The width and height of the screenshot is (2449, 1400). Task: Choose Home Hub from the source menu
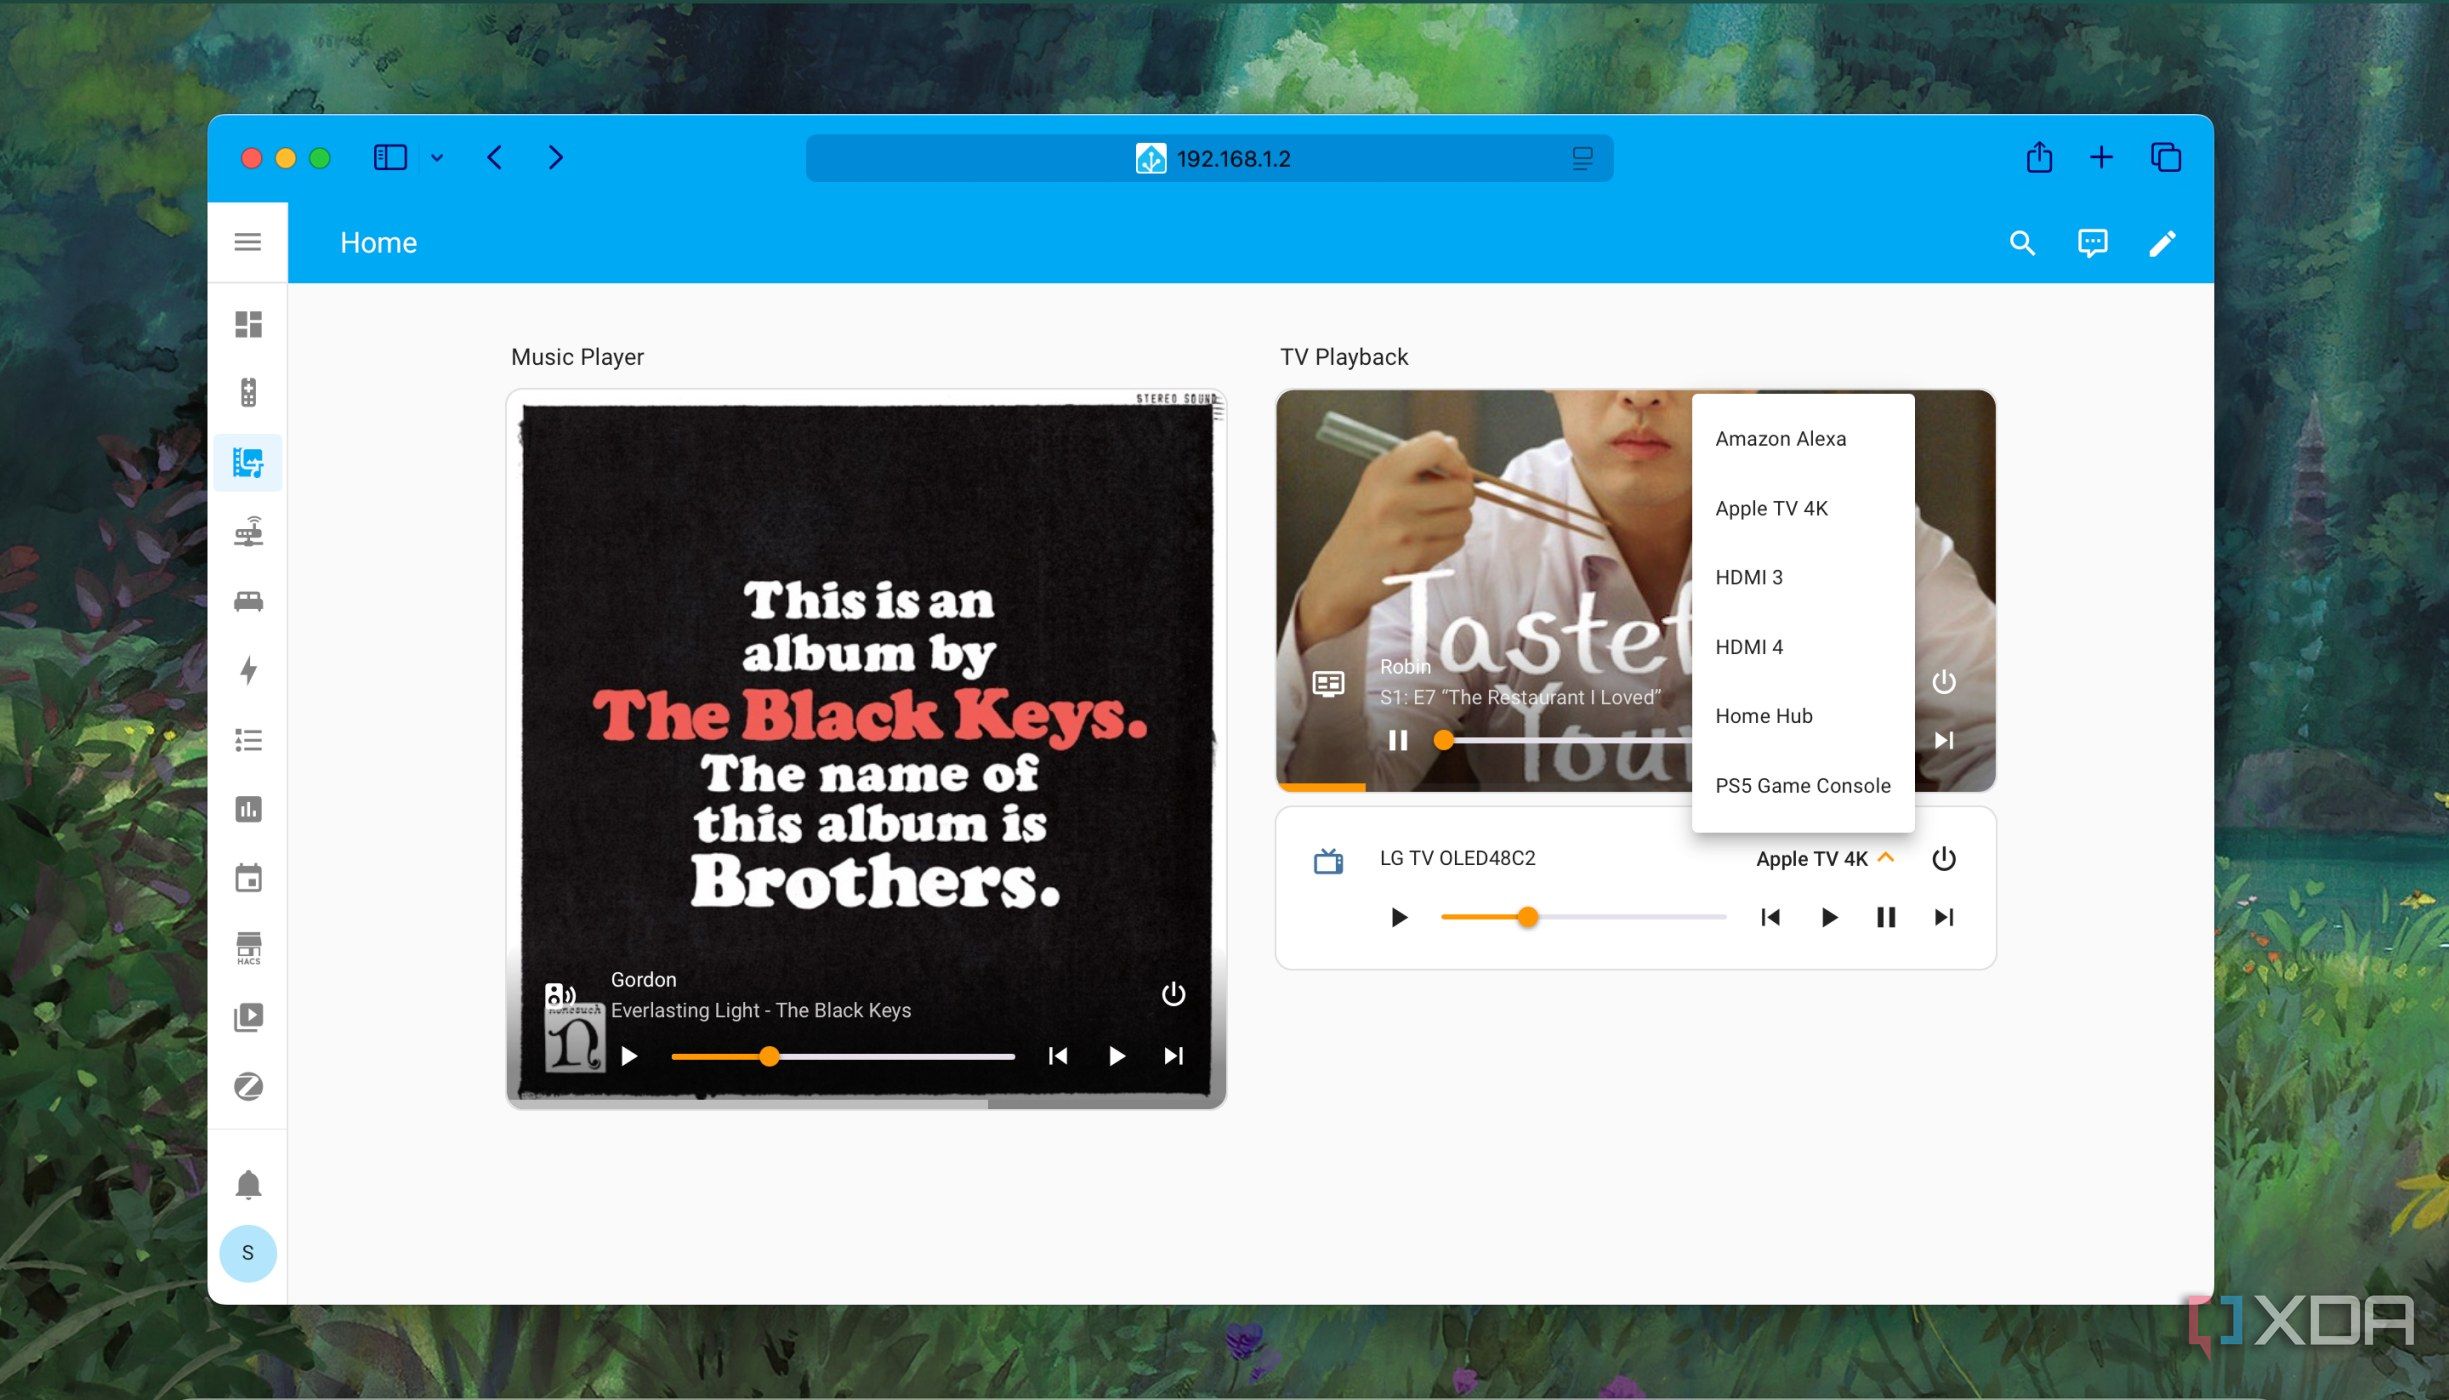click(x=1802, y=716)
